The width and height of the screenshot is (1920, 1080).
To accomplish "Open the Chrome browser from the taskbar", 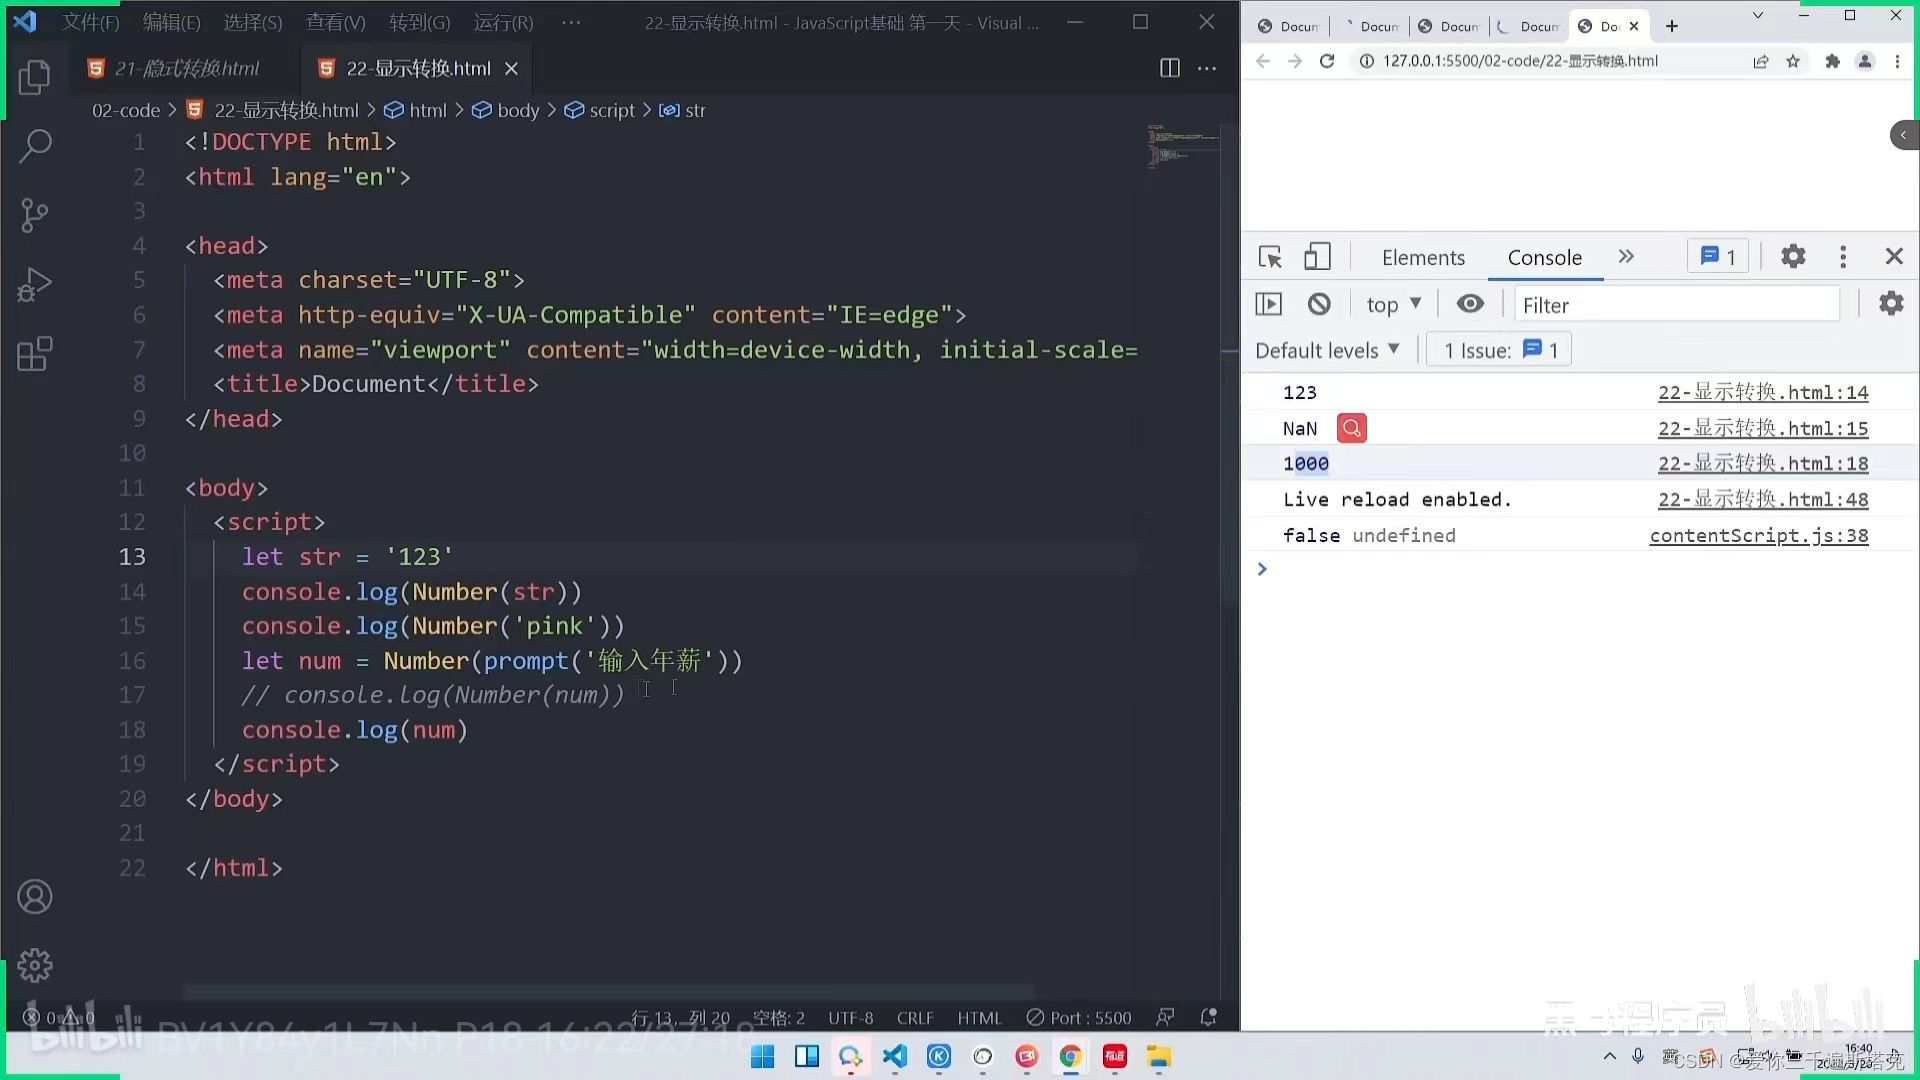I will click(1069, 1057).
